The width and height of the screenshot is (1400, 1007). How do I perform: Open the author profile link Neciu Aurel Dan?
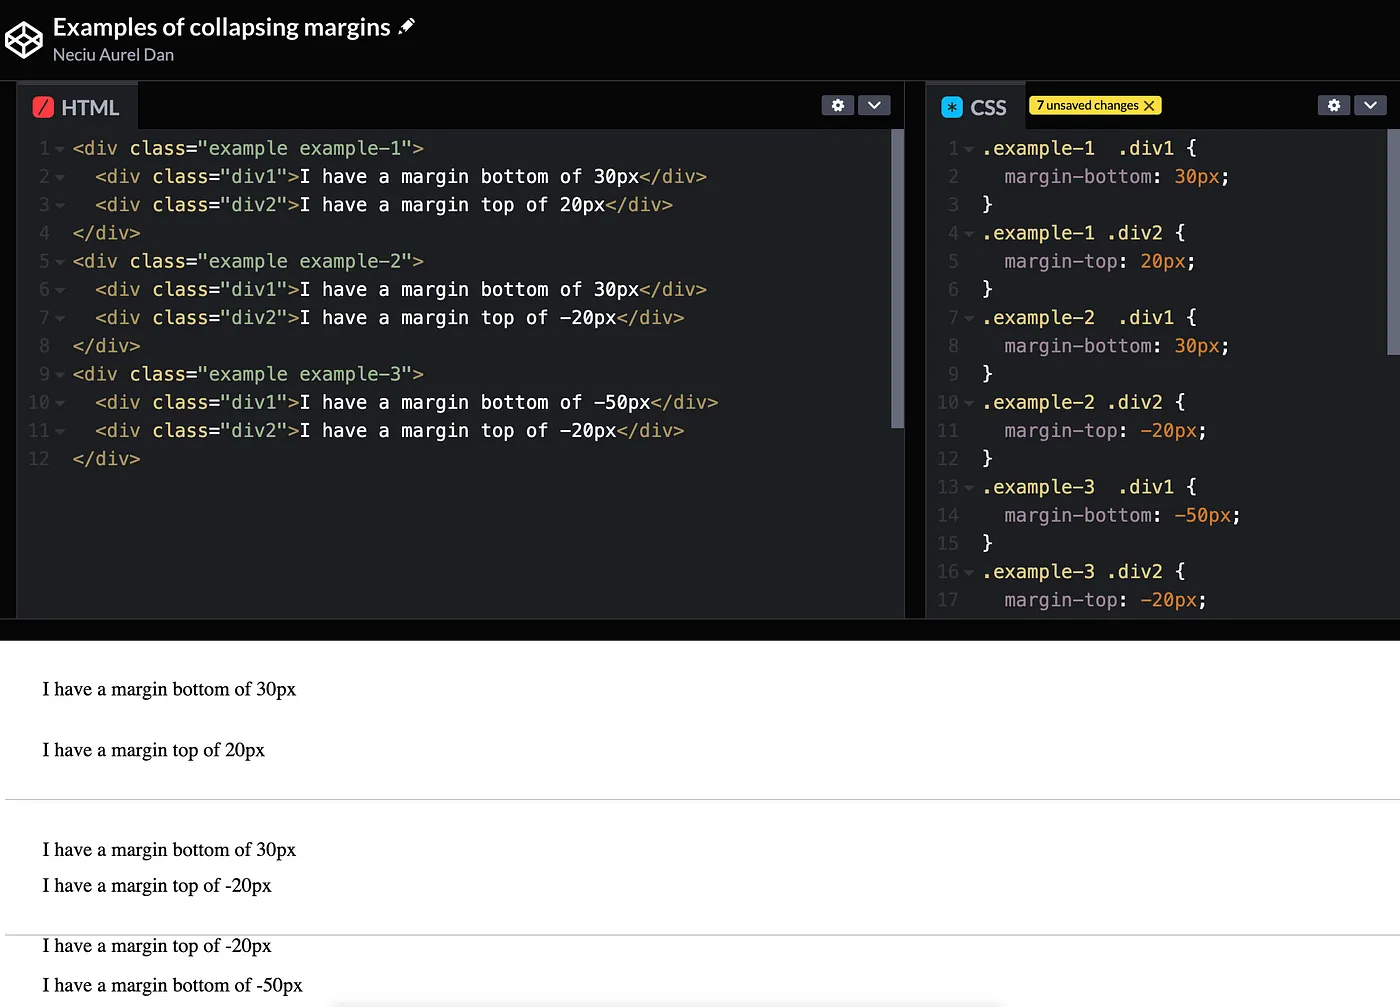coord(113,55)
